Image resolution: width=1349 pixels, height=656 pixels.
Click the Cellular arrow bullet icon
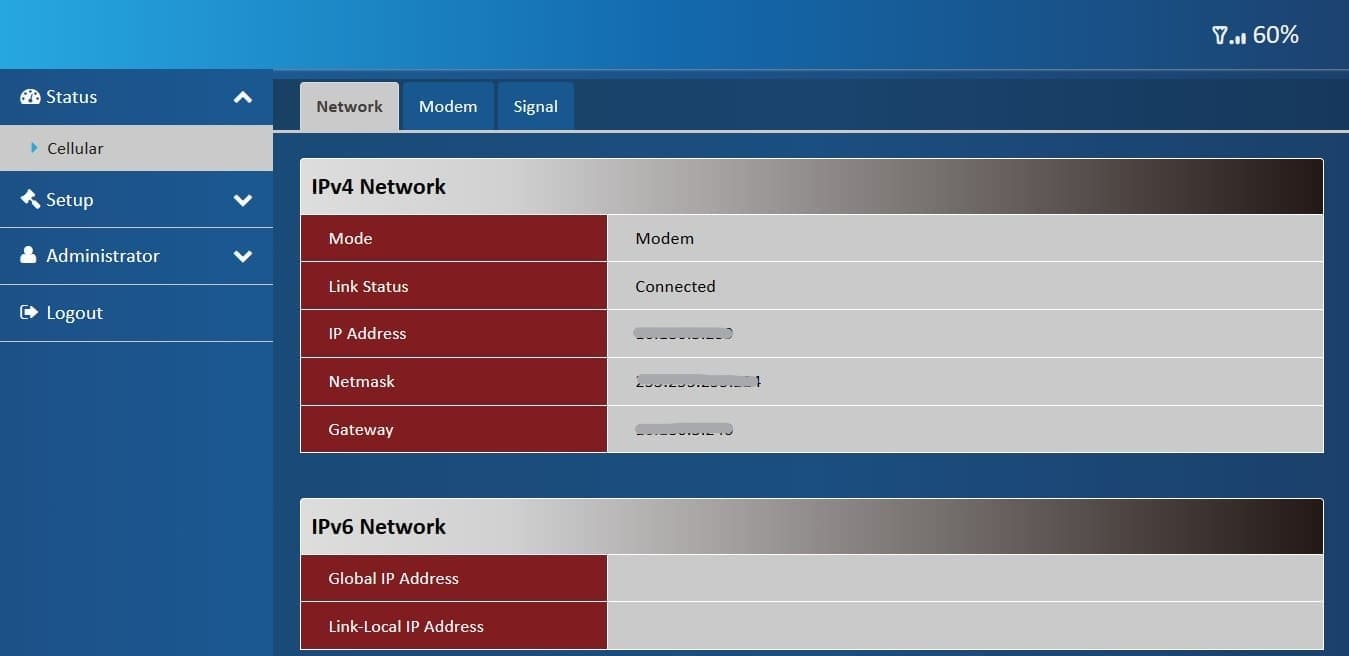click(35, 148)
